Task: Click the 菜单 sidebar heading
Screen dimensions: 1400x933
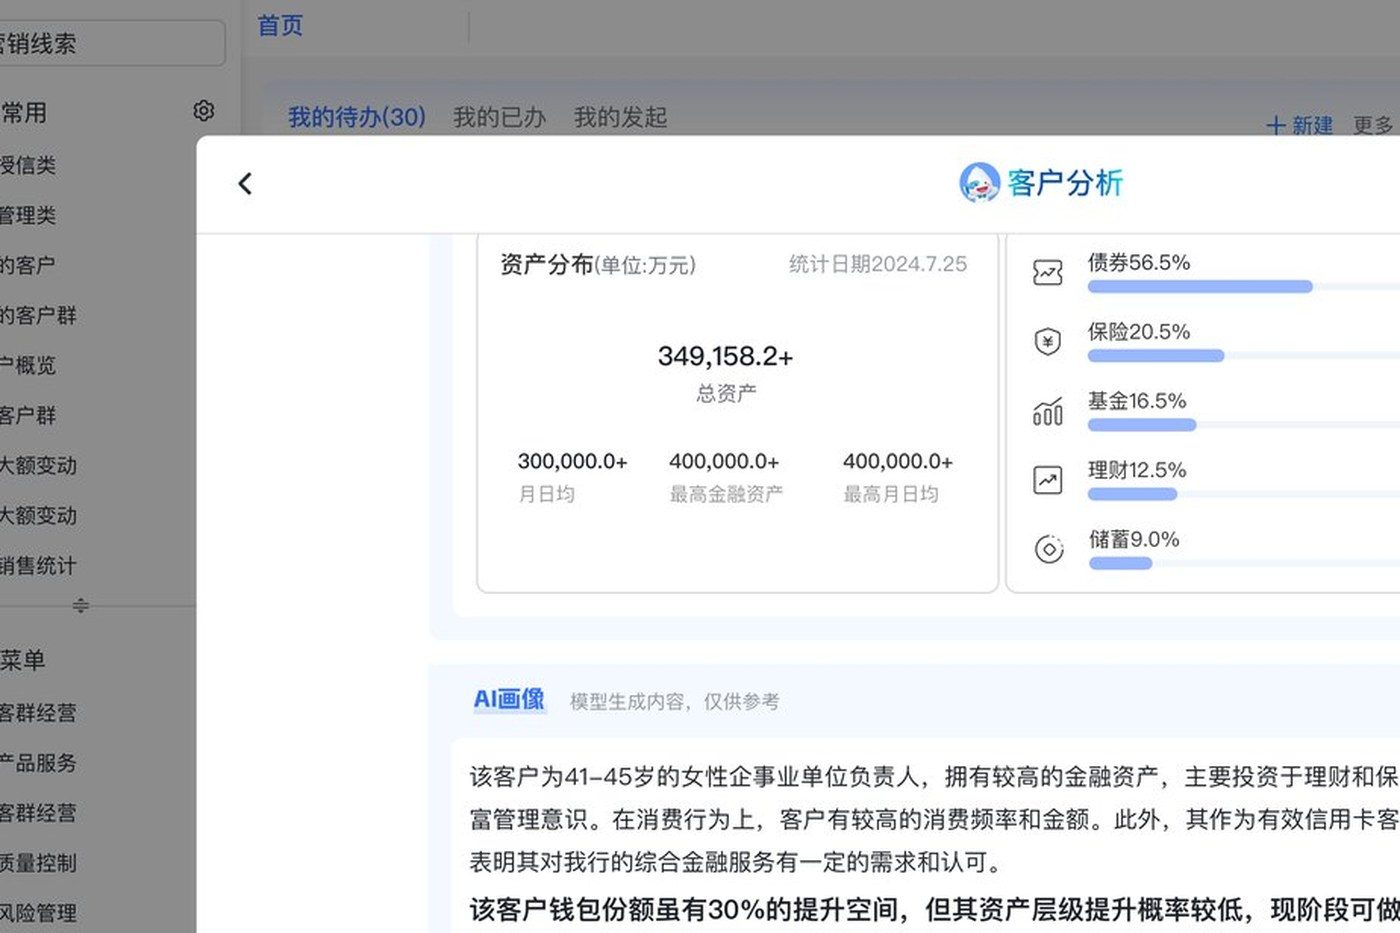Action: click(x=22, y=660)
